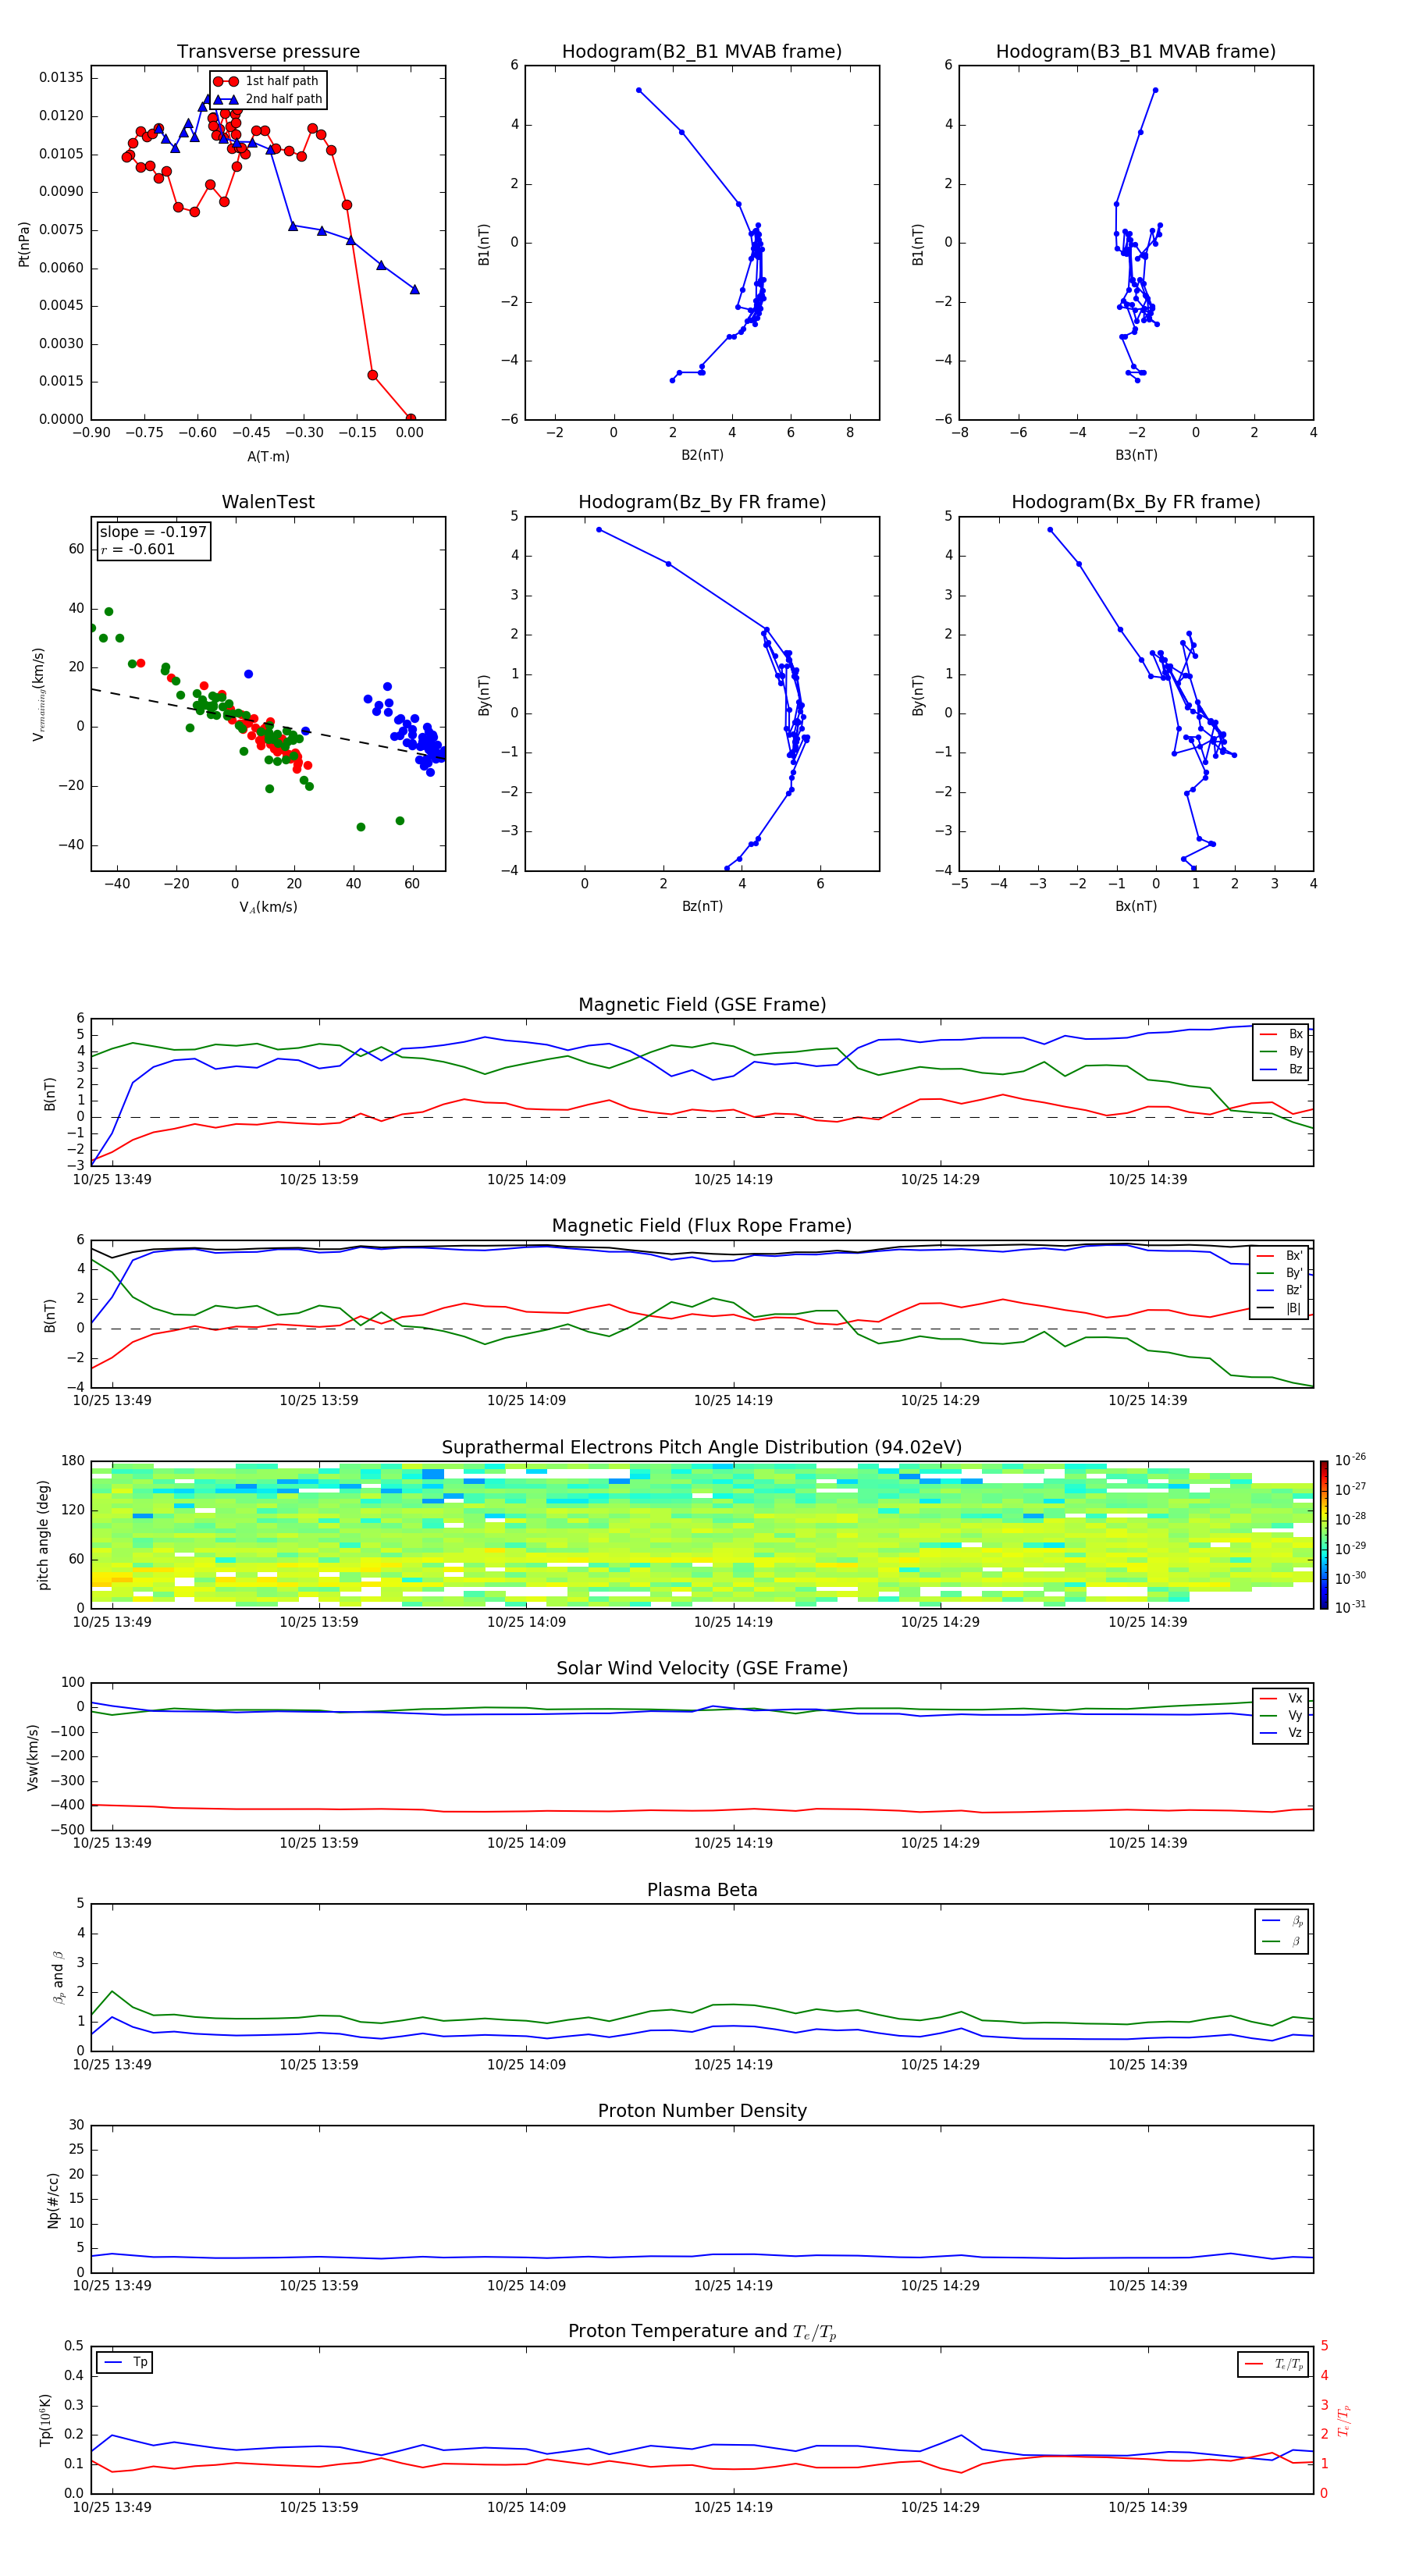Click the "pitch angle (deg)" y-axis label
This screenshot has height=2576, width=1405.
click(x=43, y=1535)
